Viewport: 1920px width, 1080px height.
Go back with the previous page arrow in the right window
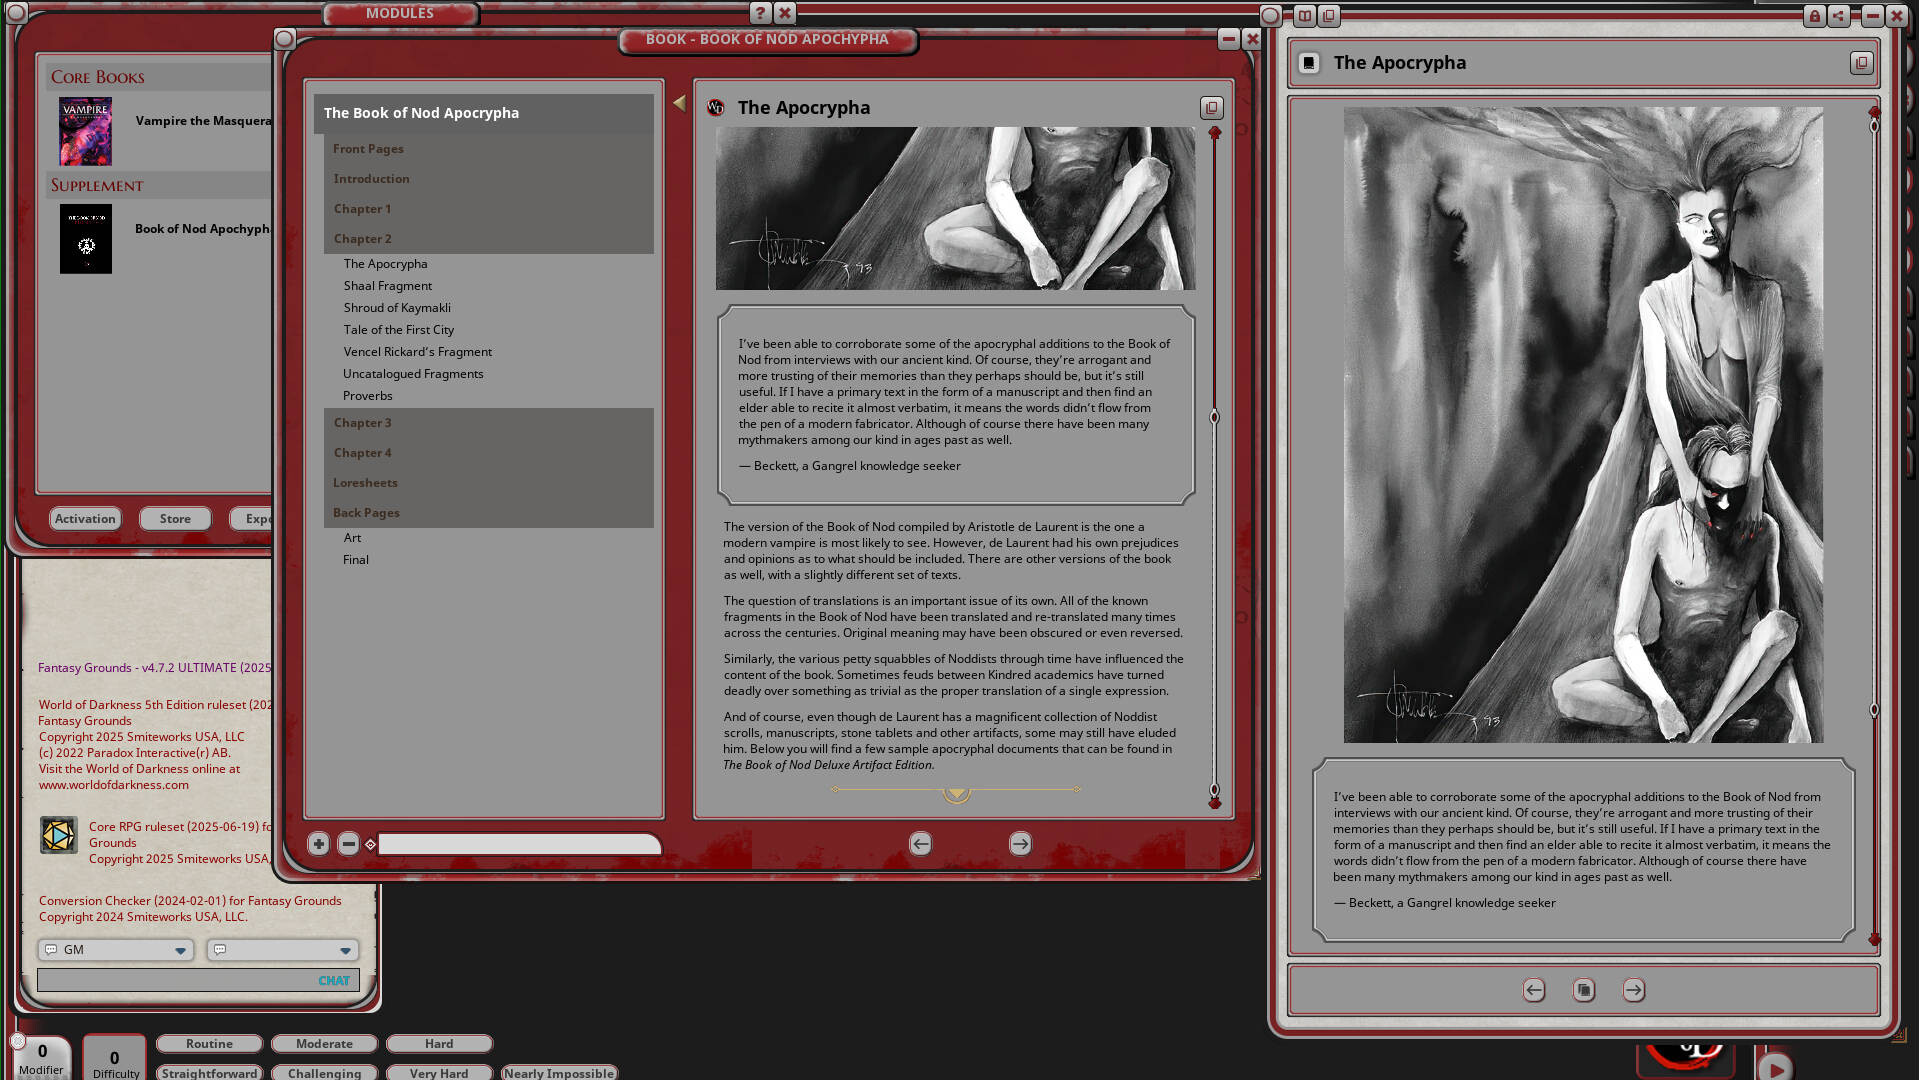pos(1534,990)
